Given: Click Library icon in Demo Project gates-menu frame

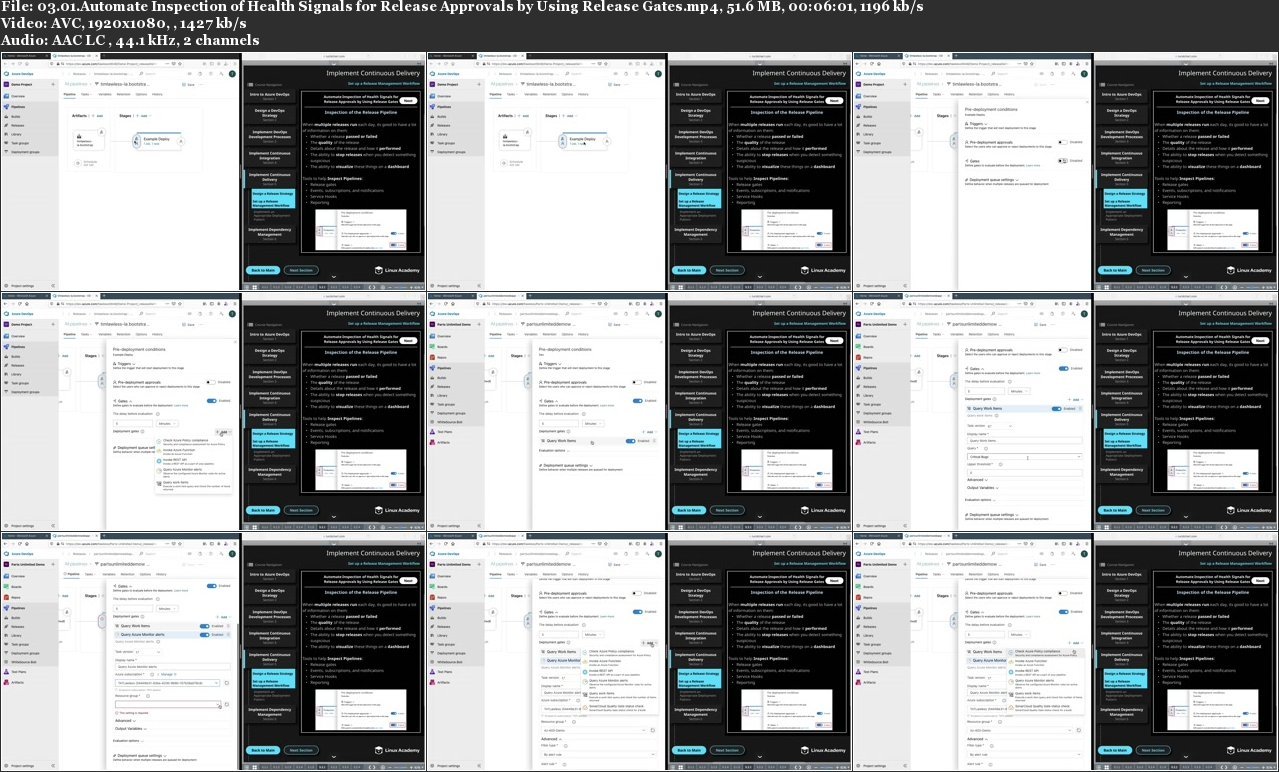Looking at the screenshot, I should (6, 374).
